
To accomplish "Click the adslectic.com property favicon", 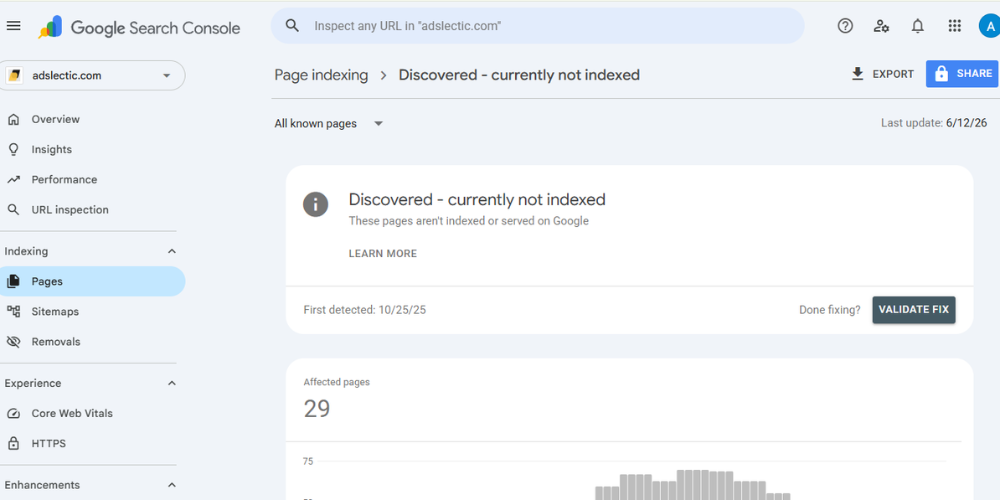I will (x=14, y=75).
